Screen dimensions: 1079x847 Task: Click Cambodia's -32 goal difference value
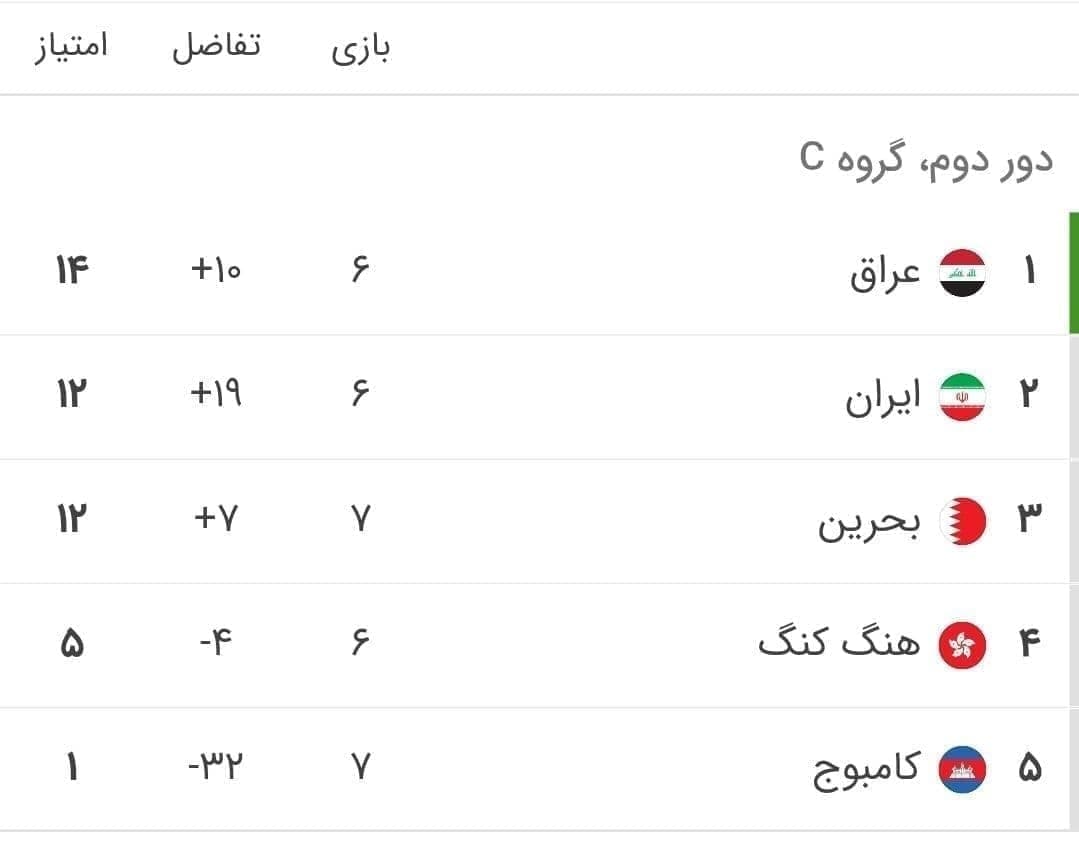click(216, 768)
